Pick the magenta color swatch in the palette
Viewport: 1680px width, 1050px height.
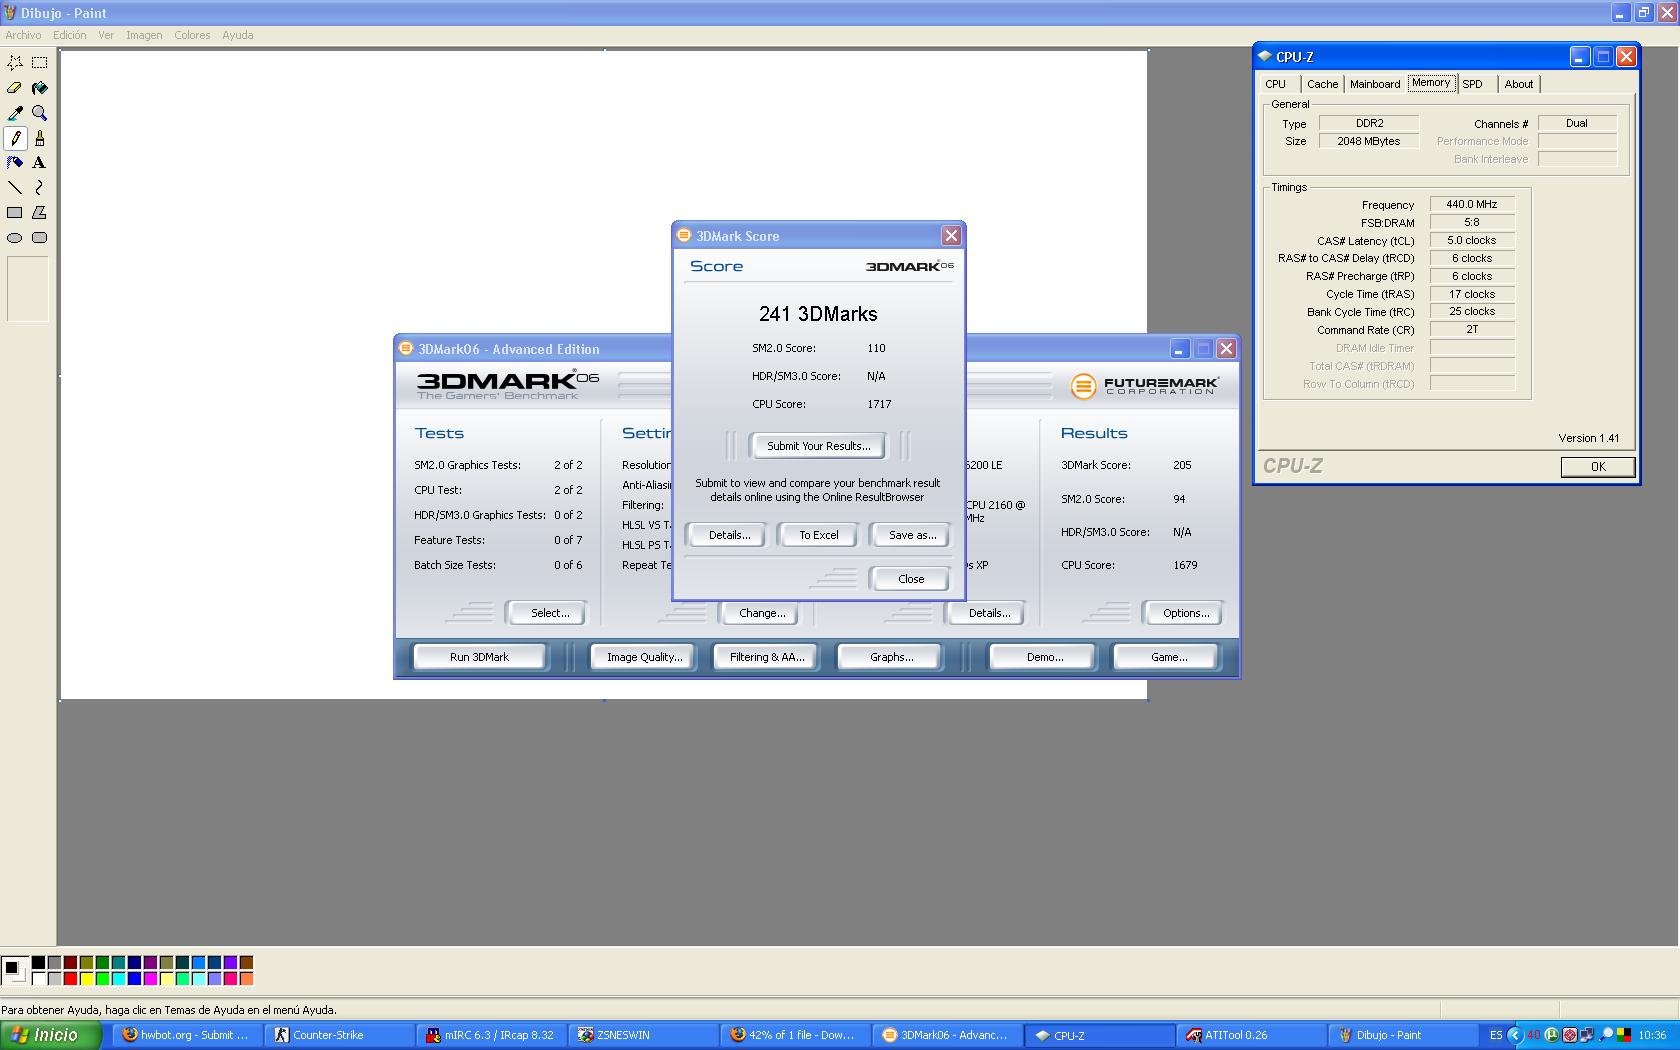pyautogui.click(x=150, y=978)
